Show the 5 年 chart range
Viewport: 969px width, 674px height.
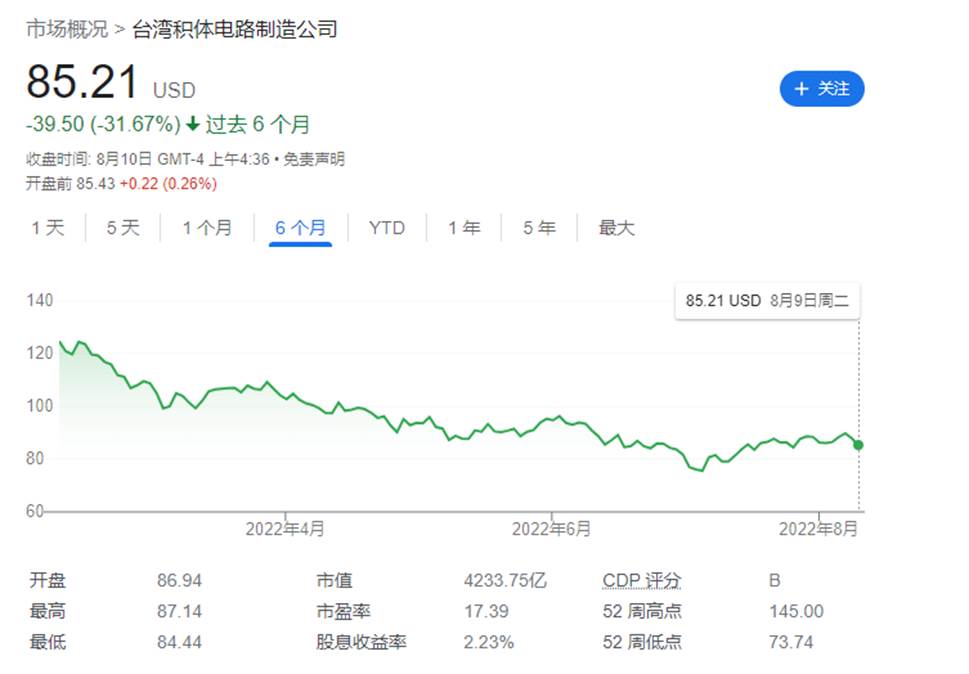coord(540,228)
